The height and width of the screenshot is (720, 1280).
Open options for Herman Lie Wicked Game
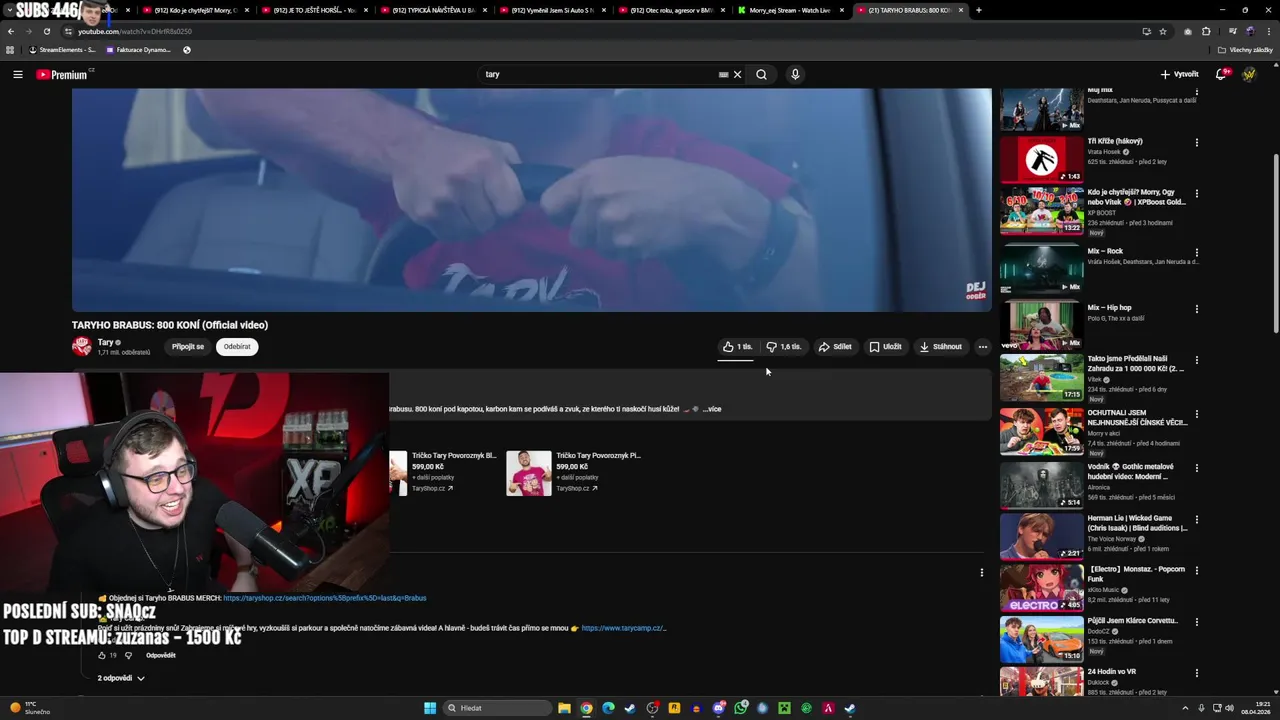coord(1196,520)
